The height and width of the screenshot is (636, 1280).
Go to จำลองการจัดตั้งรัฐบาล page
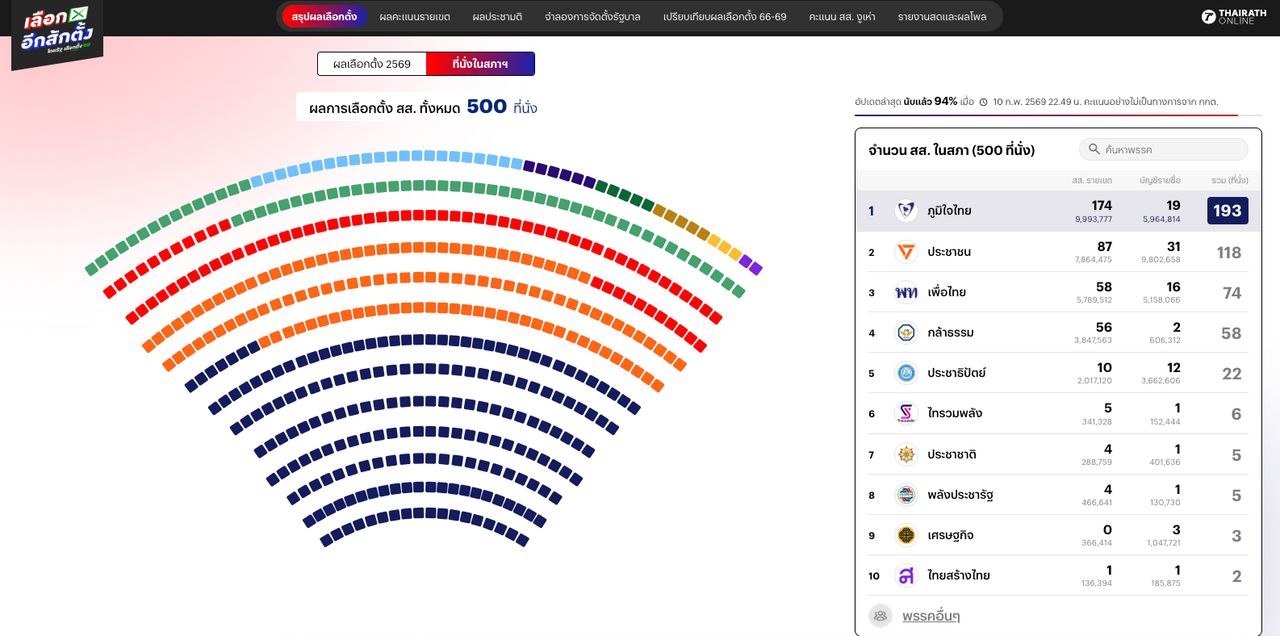pos(592,17)
